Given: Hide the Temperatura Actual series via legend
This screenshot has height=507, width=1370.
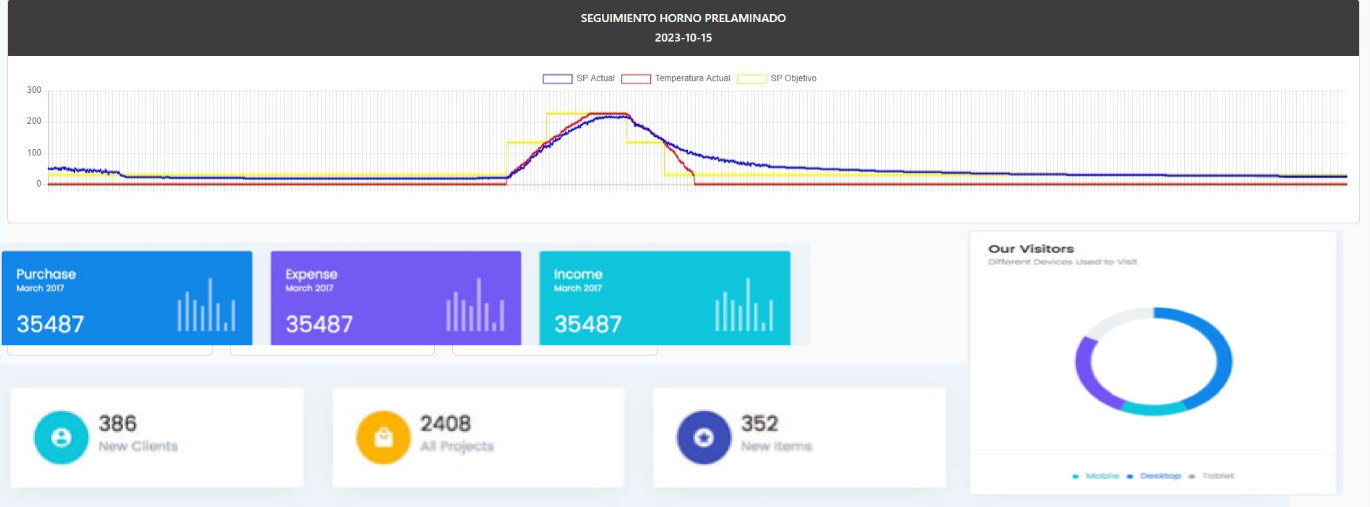Looking at the screenshot, I should point(676,78).
